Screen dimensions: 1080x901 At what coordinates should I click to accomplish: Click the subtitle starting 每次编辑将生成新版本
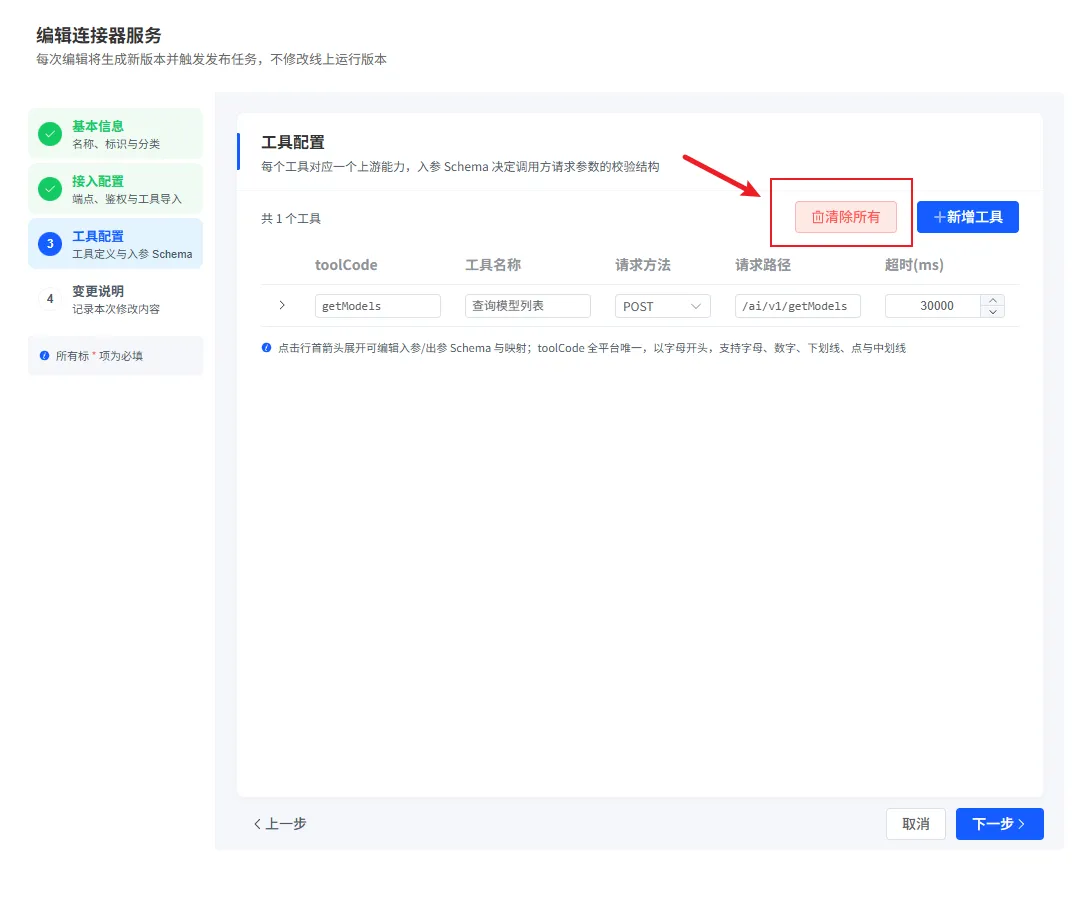(211, 59)
